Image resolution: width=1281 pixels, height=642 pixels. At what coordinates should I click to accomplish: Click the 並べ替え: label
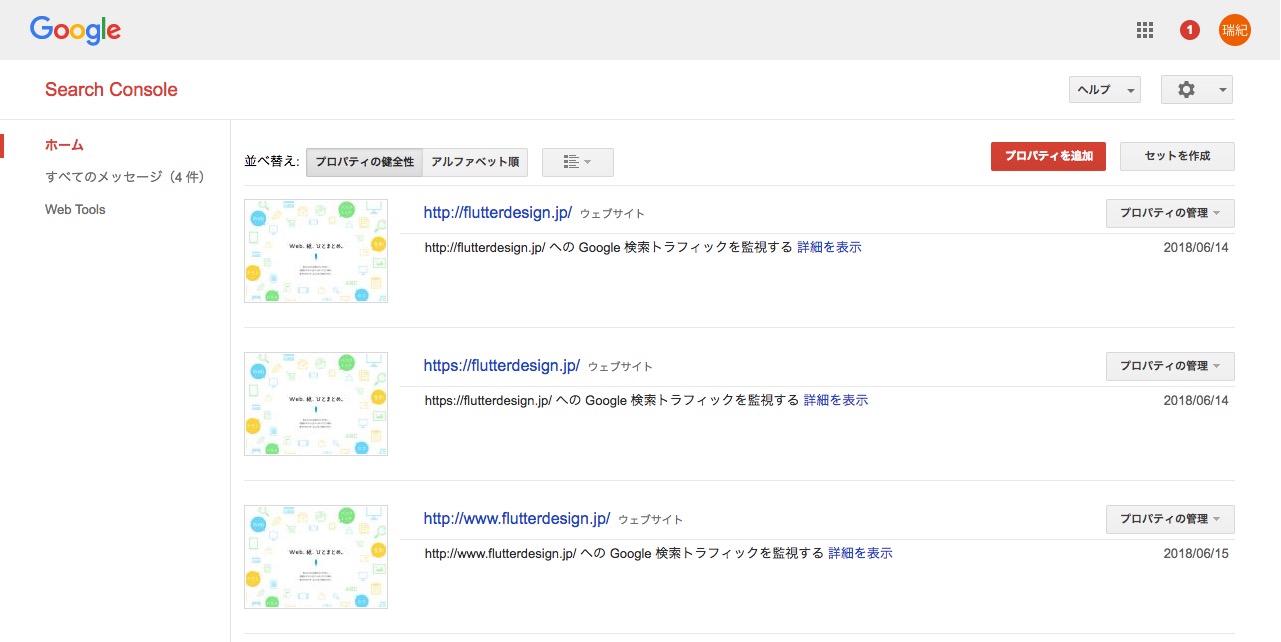coord(272,162)
